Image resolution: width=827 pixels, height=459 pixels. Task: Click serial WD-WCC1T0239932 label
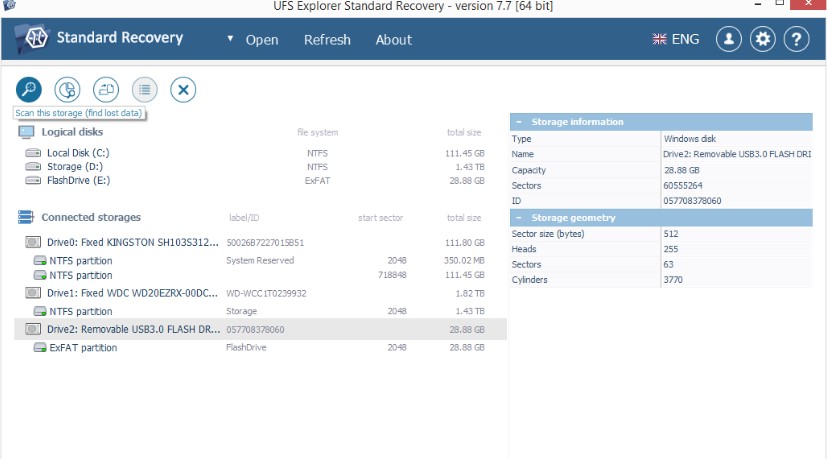tap(266, 293)
